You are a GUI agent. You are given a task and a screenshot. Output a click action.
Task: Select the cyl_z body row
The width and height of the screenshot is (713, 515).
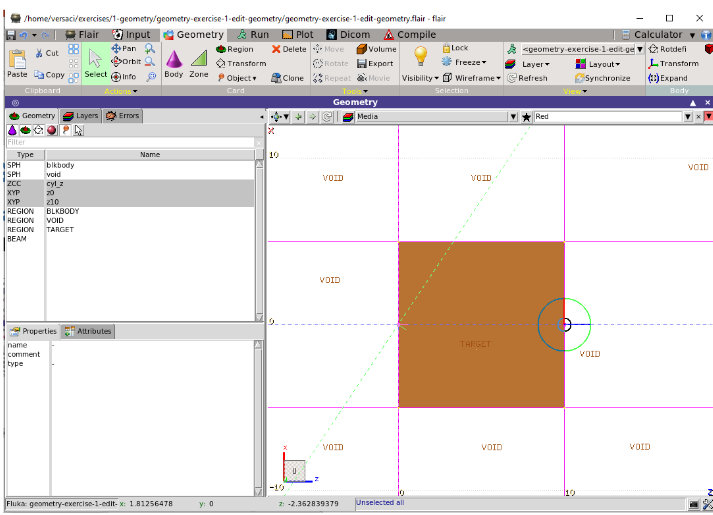(130, 184)
